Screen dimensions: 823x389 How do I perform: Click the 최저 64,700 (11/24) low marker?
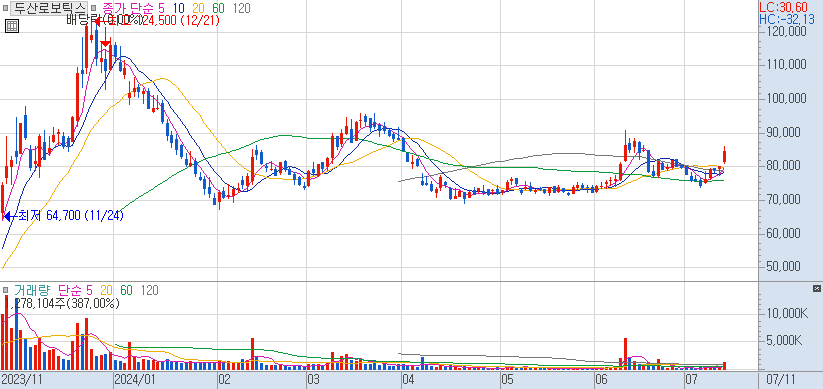(64, 216)
